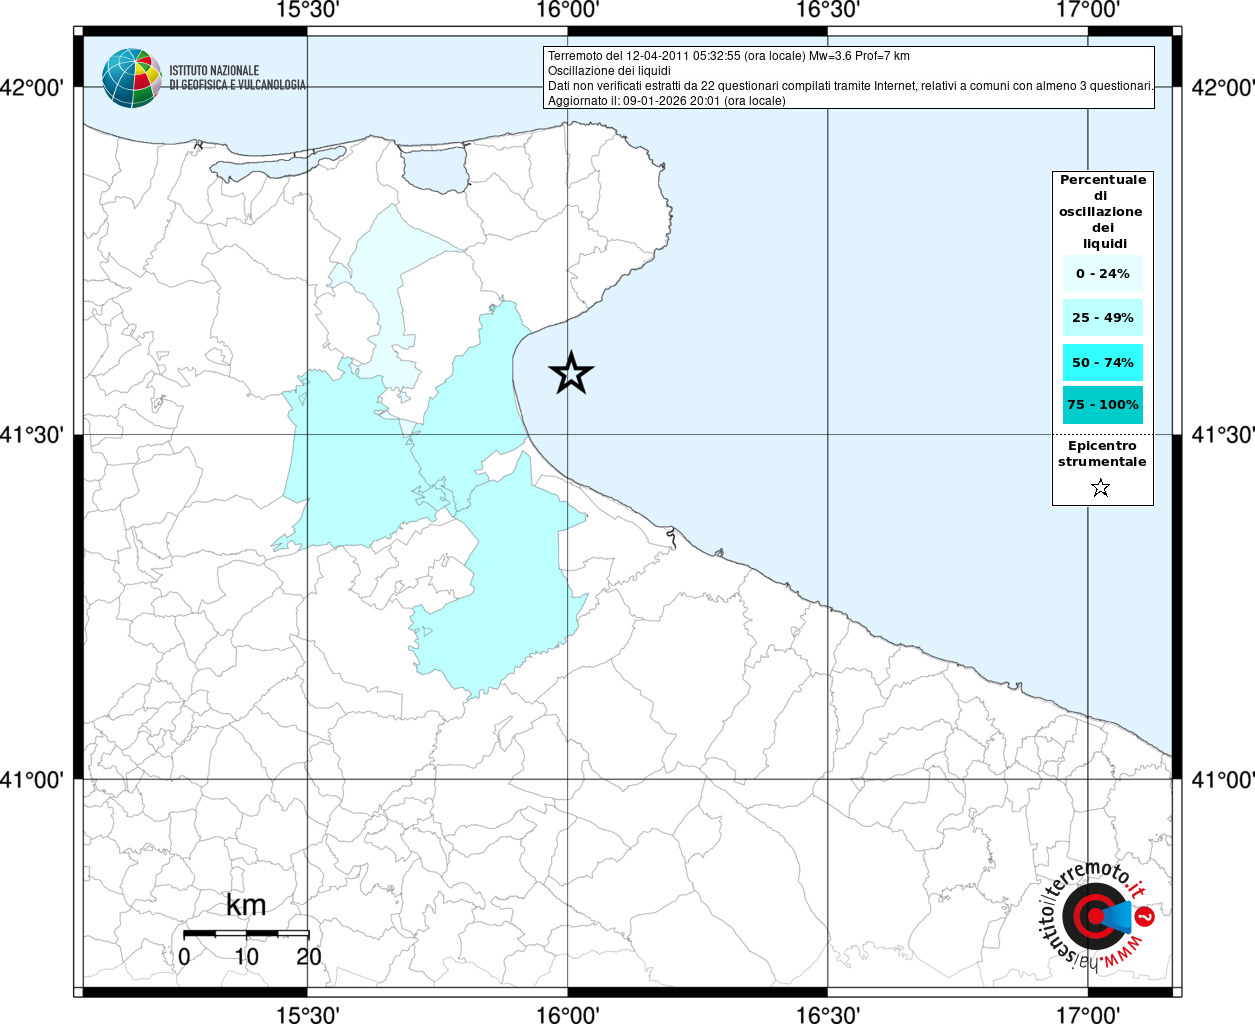Click the km scale bar
This screenshot has height=1024, width=1255.
tap(246, 933)
